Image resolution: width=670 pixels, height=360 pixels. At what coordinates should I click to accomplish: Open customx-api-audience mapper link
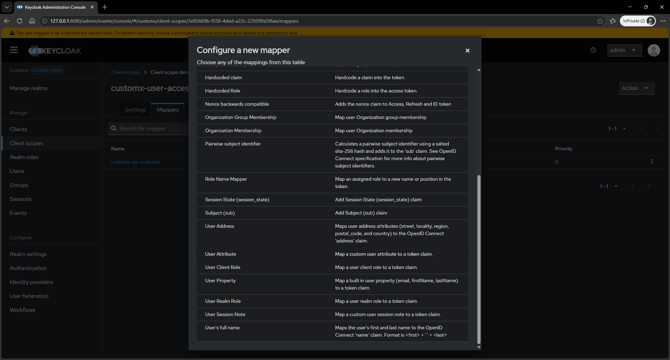135,162
